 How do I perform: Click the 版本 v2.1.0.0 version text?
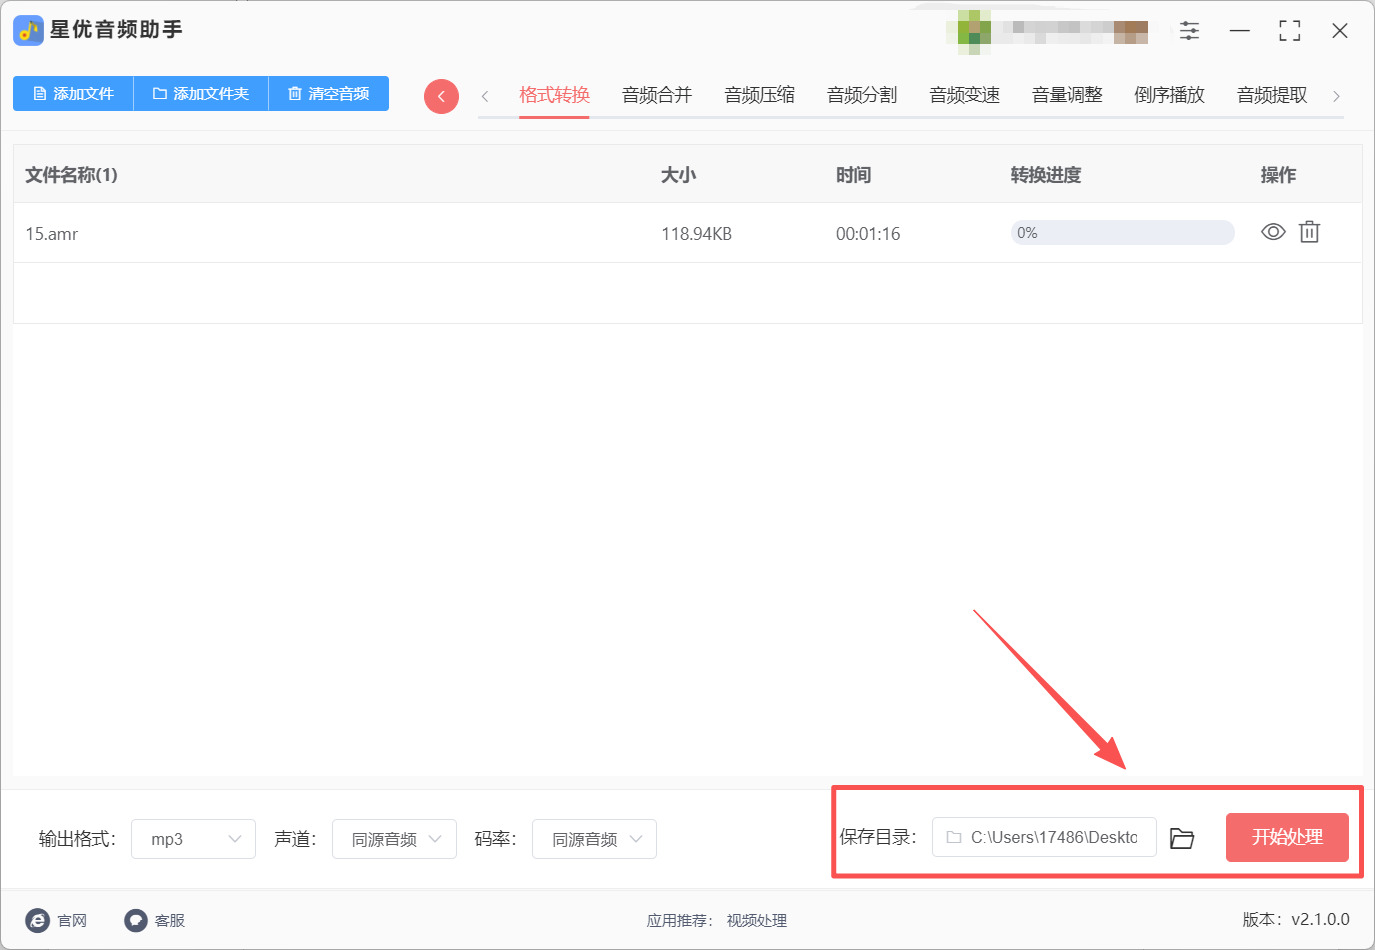(x=1296, y=919)
